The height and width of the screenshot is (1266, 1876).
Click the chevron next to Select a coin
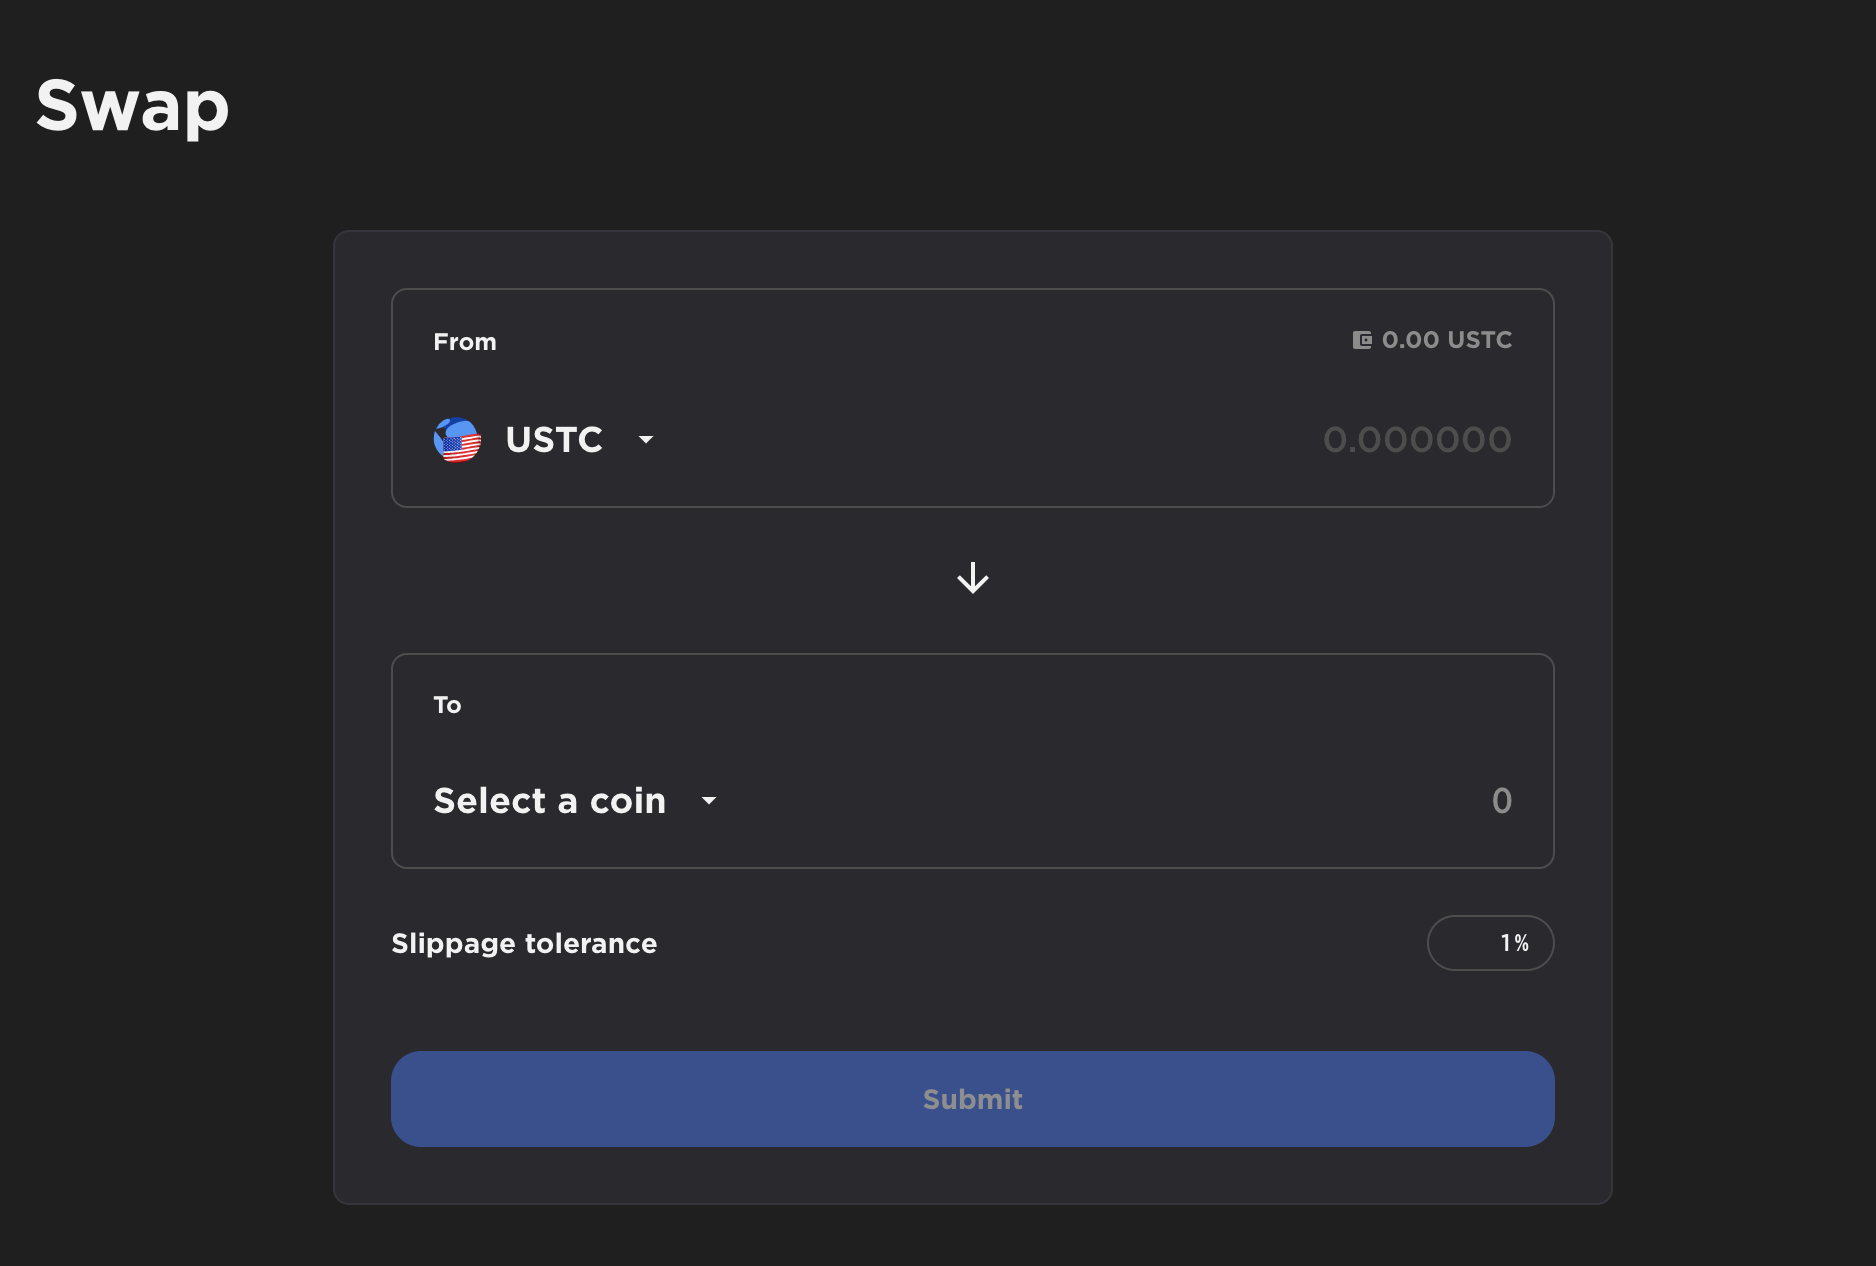click(x=709, y=801)
